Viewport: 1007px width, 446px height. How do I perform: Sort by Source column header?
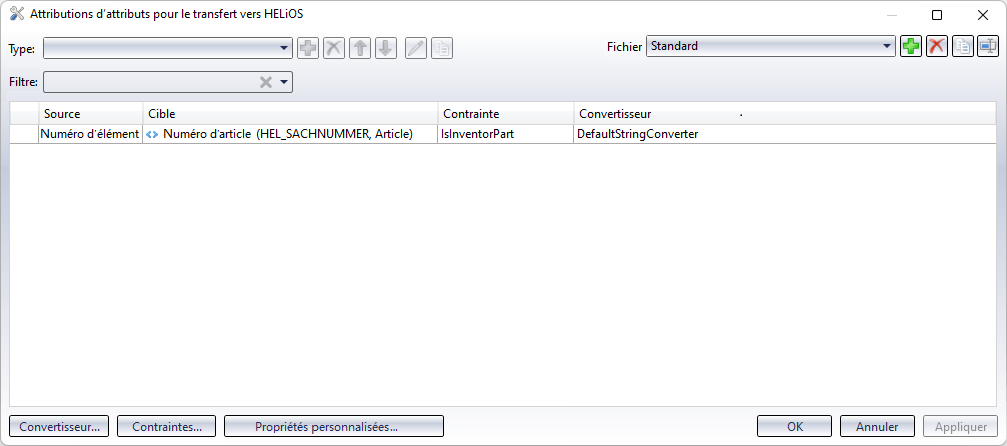[x=91, y=114]
